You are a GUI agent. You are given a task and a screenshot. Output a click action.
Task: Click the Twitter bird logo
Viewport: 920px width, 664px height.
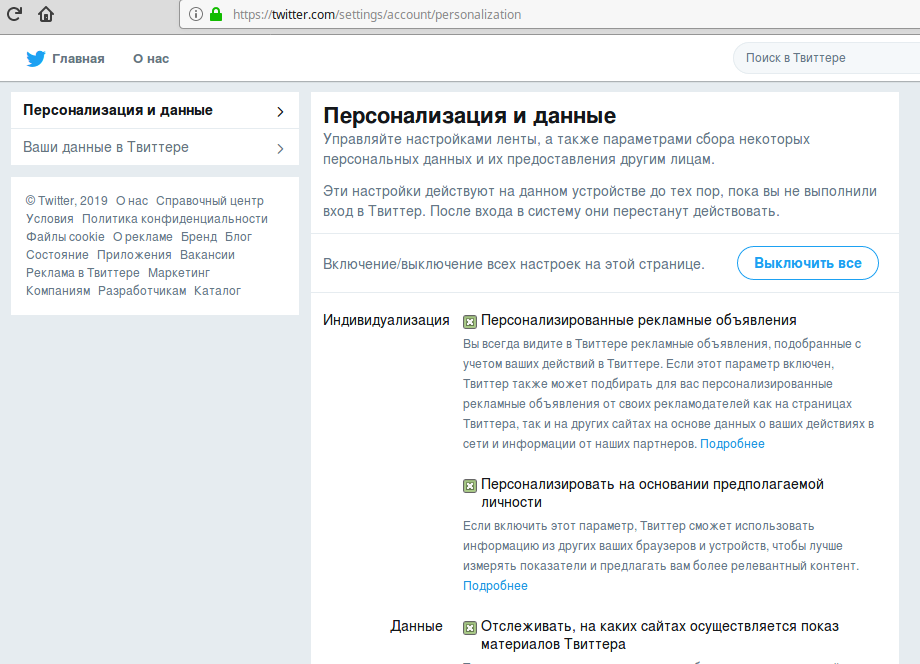pyautogui.click(x=36, y=59)
